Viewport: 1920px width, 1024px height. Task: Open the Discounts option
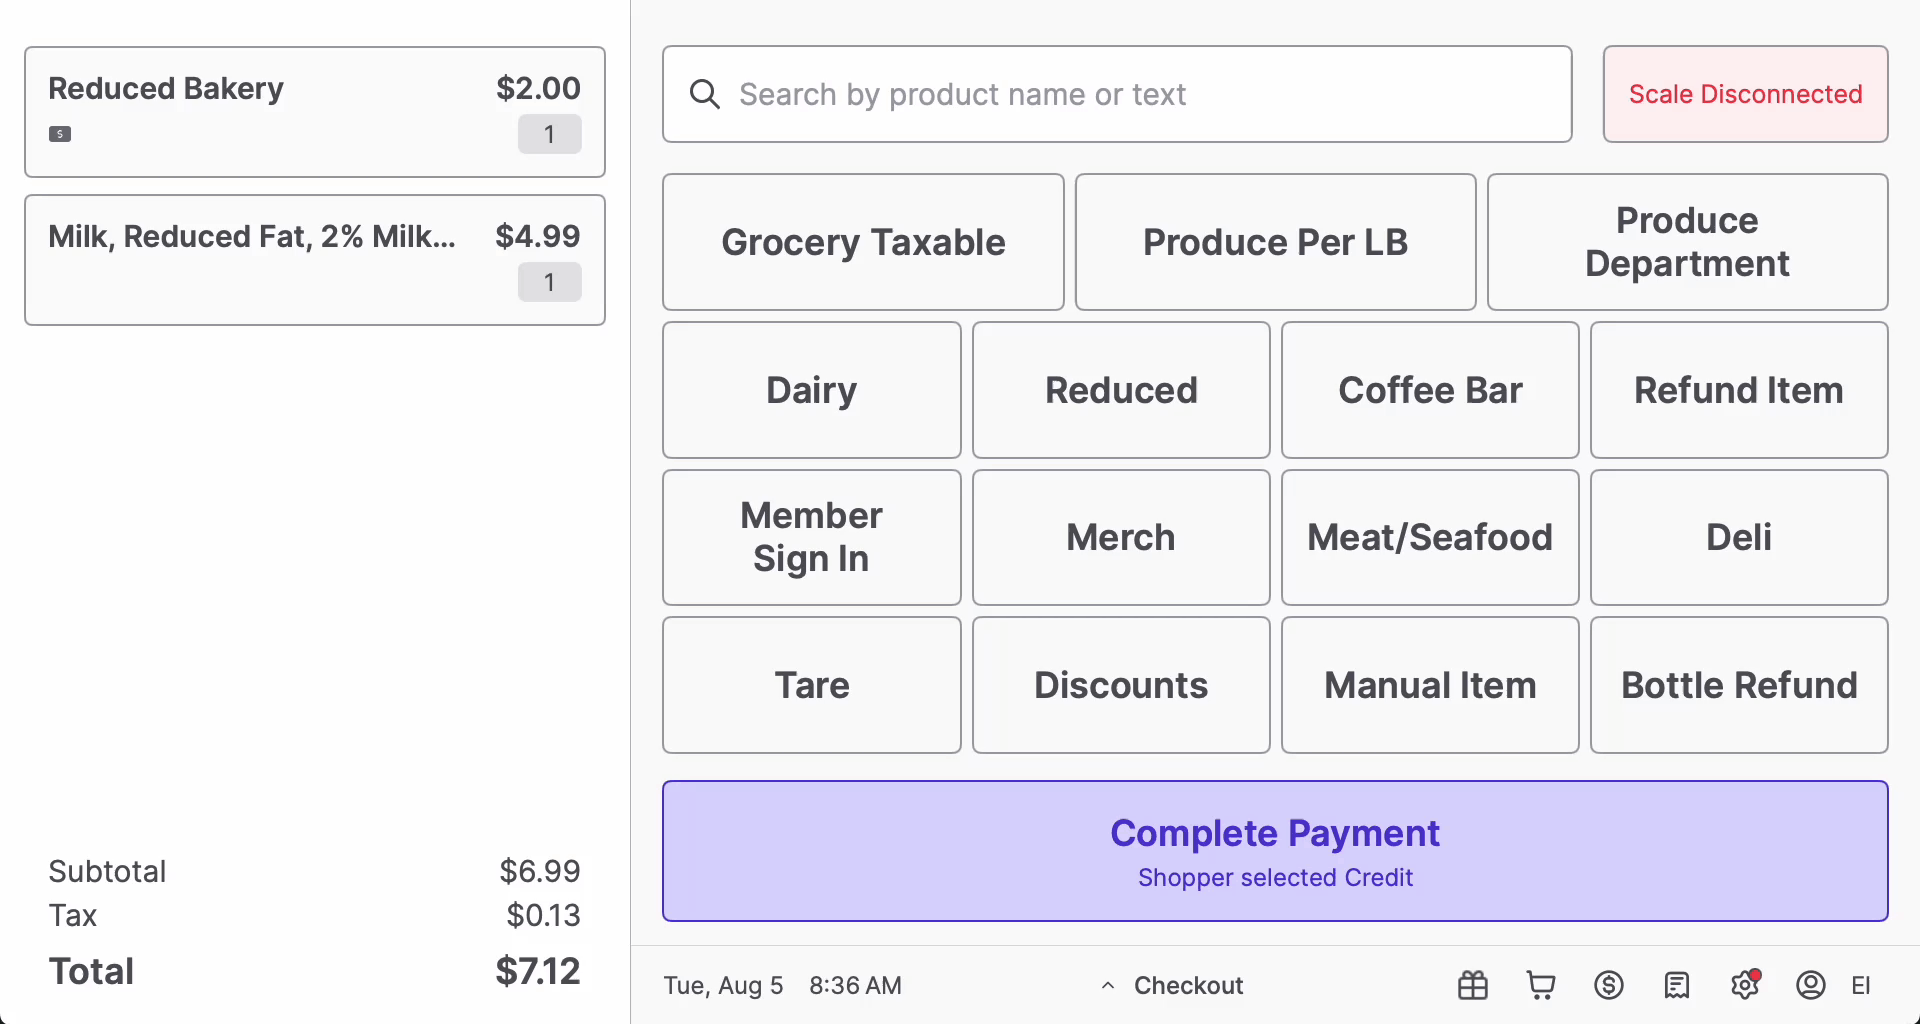tap(1120, 685)
